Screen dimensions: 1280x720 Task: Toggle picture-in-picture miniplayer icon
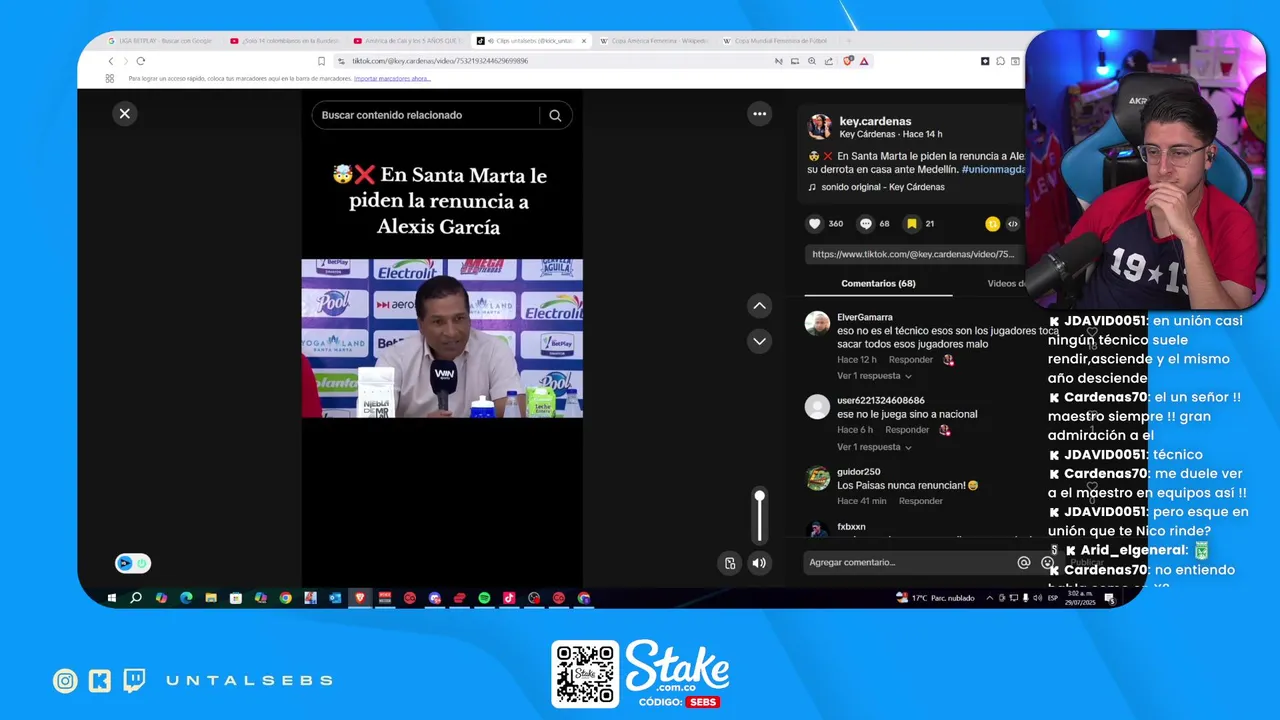click(730, 563)
